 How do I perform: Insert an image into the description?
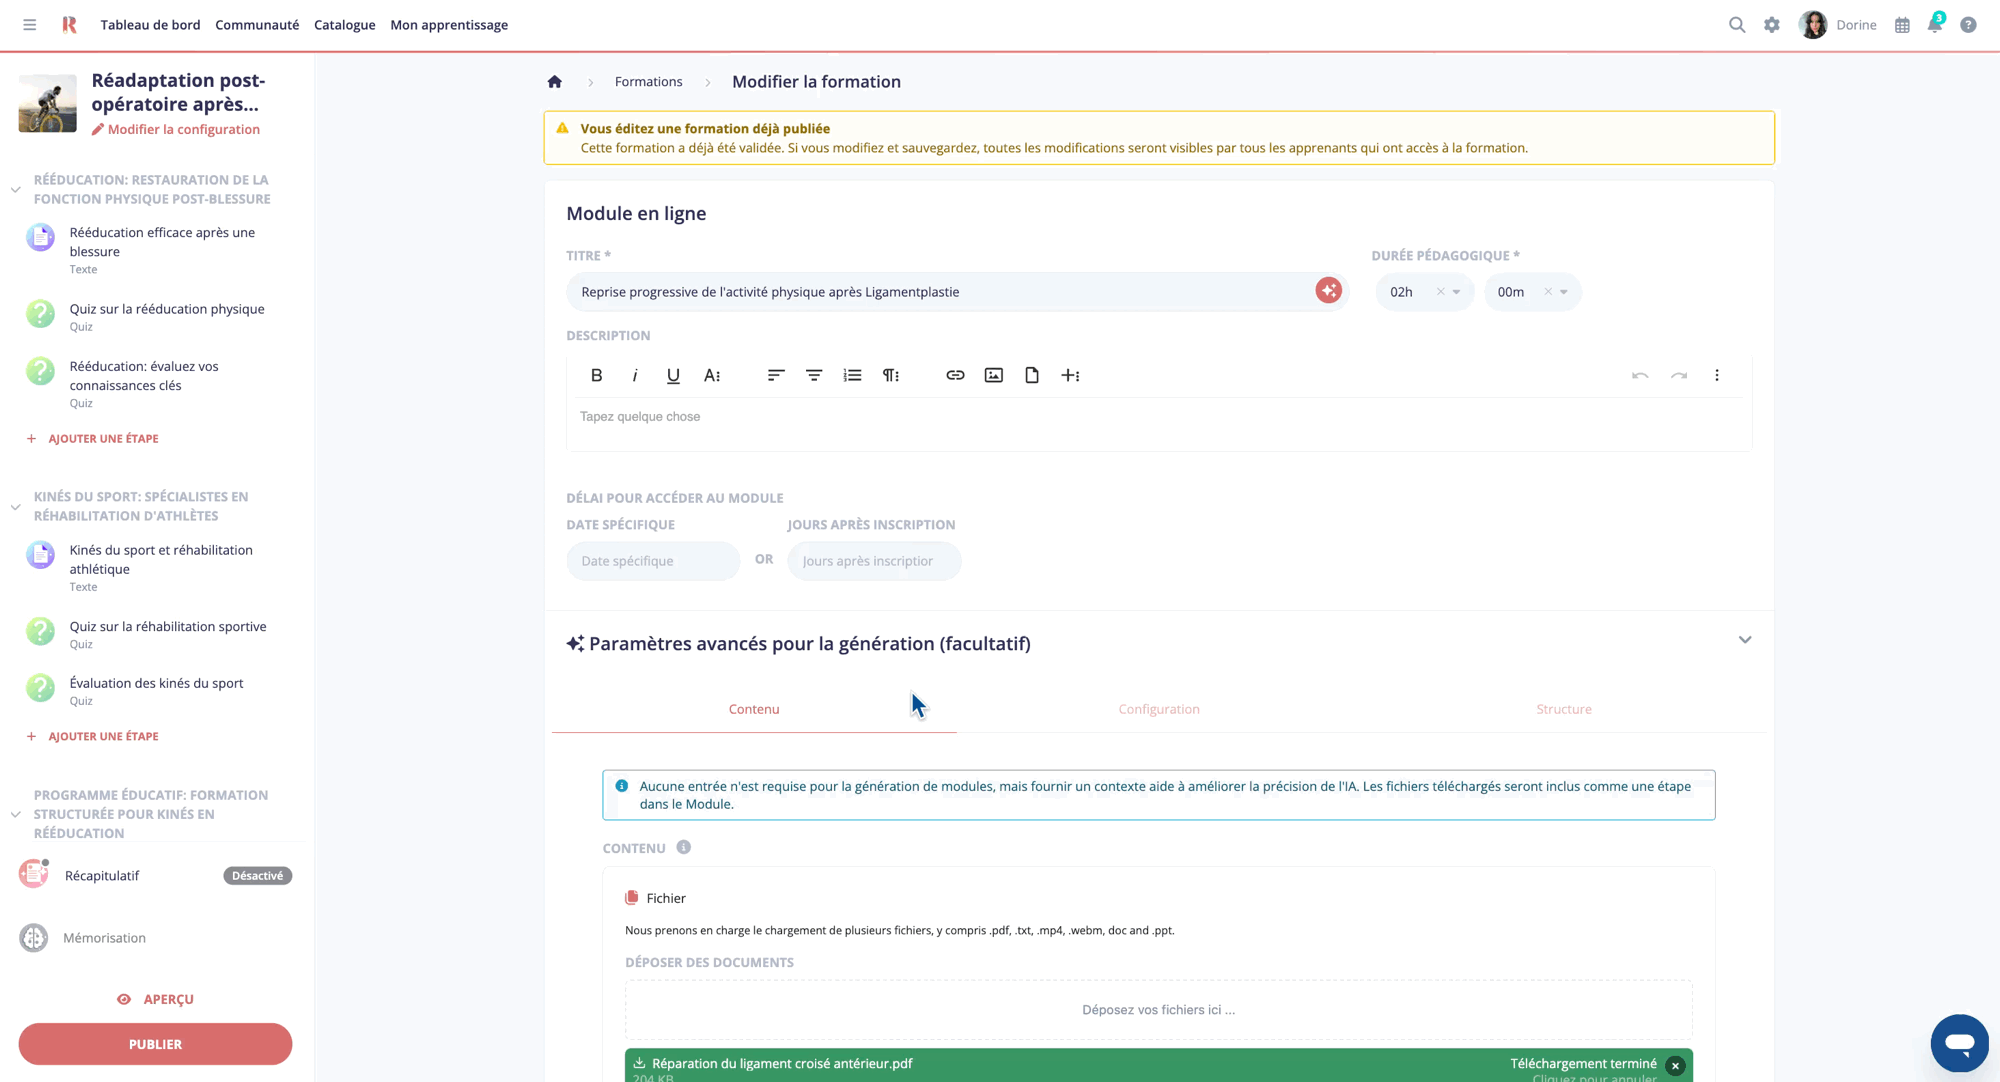(993, 375)
